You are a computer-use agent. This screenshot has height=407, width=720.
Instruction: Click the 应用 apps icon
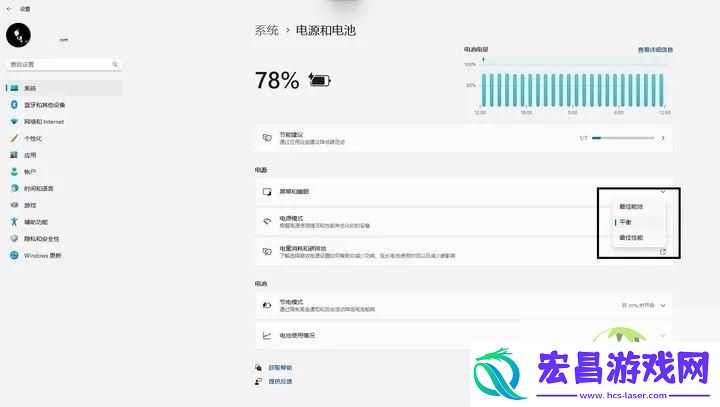point(14,155)
